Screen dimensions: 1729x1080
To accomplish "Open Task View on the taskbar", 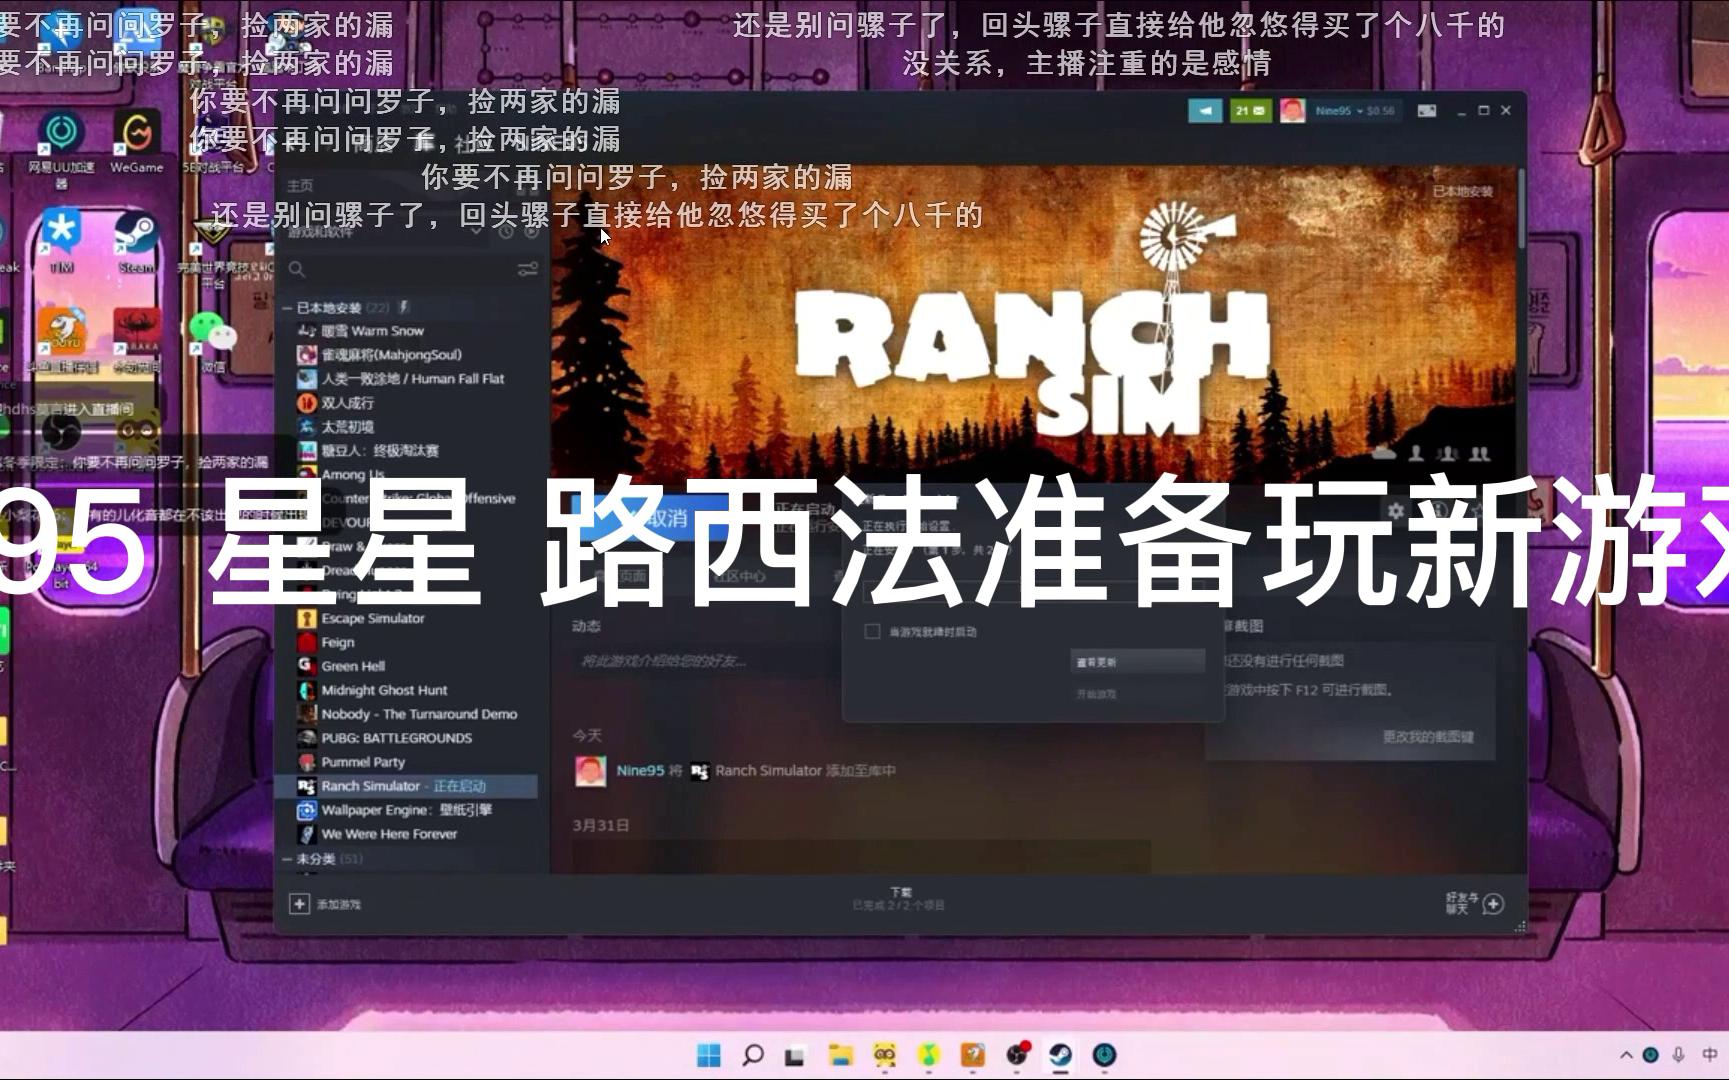I will (x=796, y=1055).
